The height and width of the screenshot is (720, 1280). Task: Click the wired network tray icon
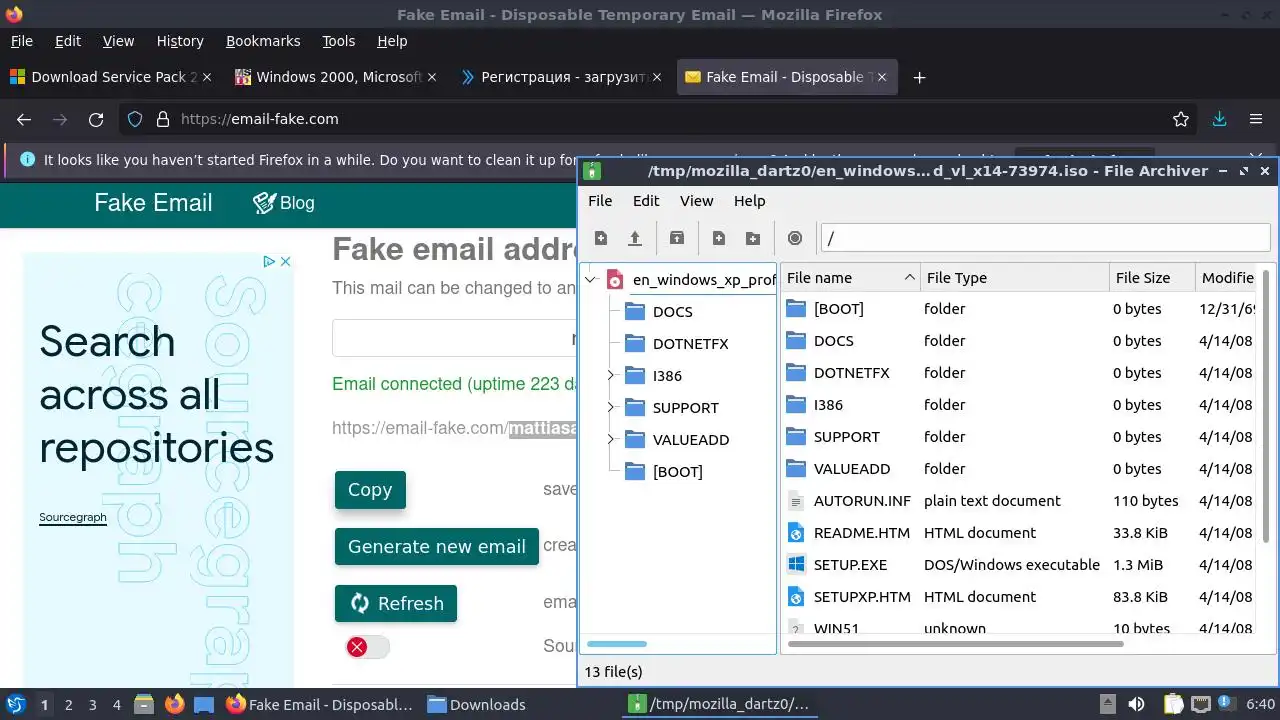click(1201, 704)
